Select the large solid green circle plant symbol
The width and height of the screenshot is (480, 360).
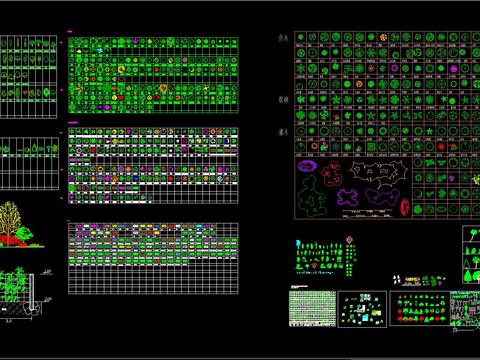[107, 88]
